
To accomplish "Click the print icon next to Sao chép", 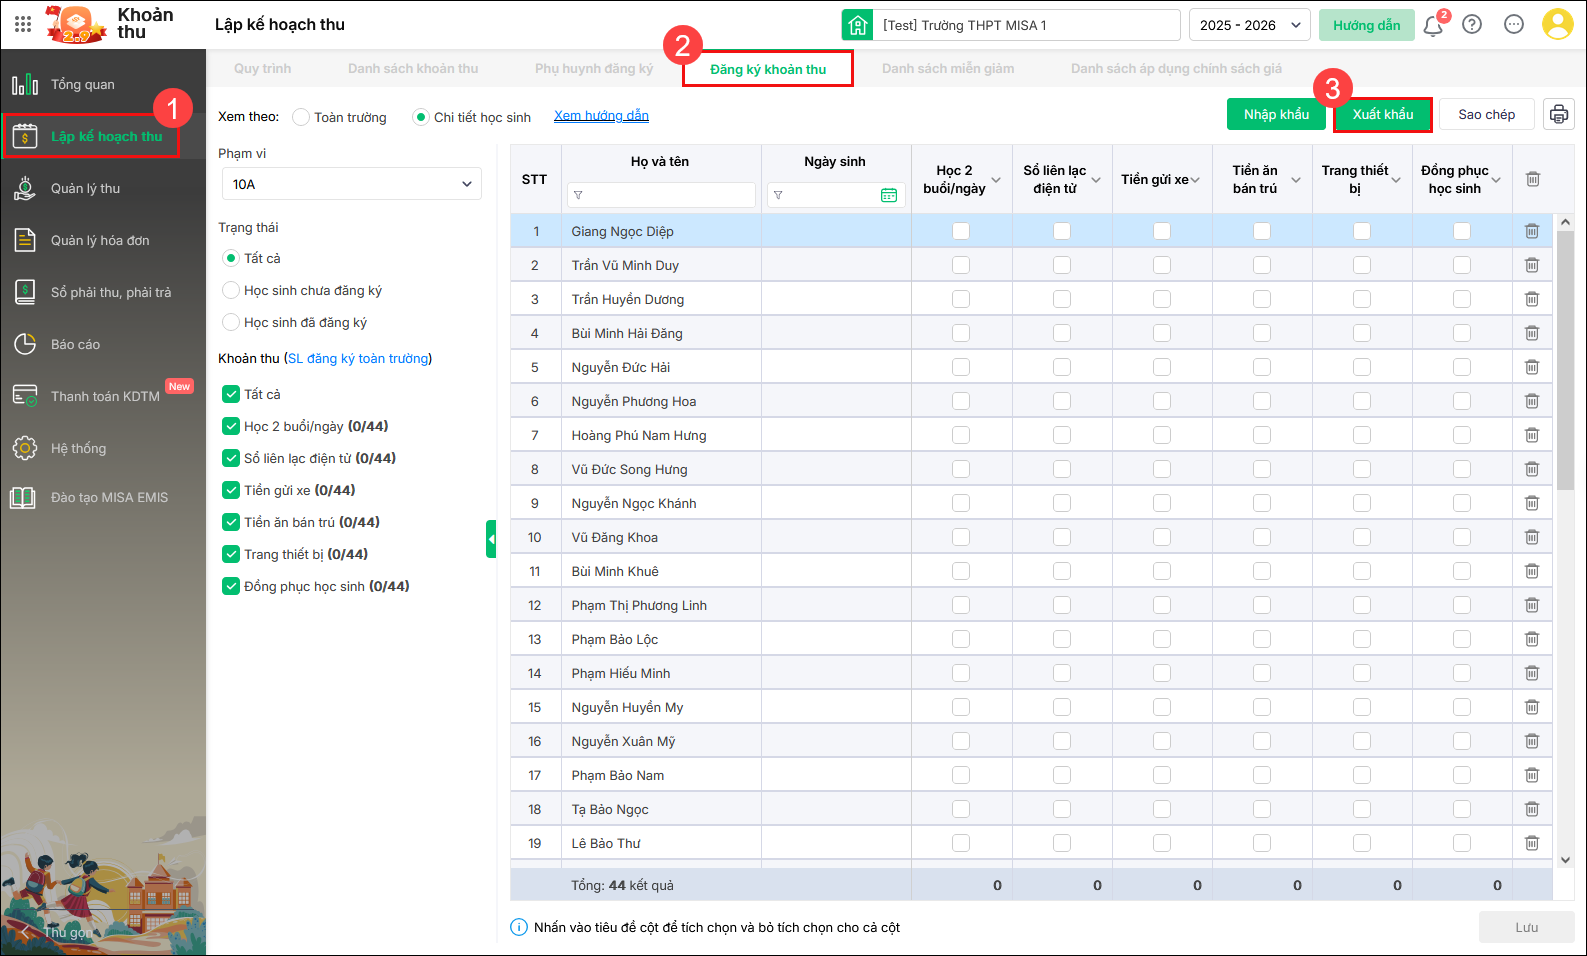I will [x=1558, y=114].
